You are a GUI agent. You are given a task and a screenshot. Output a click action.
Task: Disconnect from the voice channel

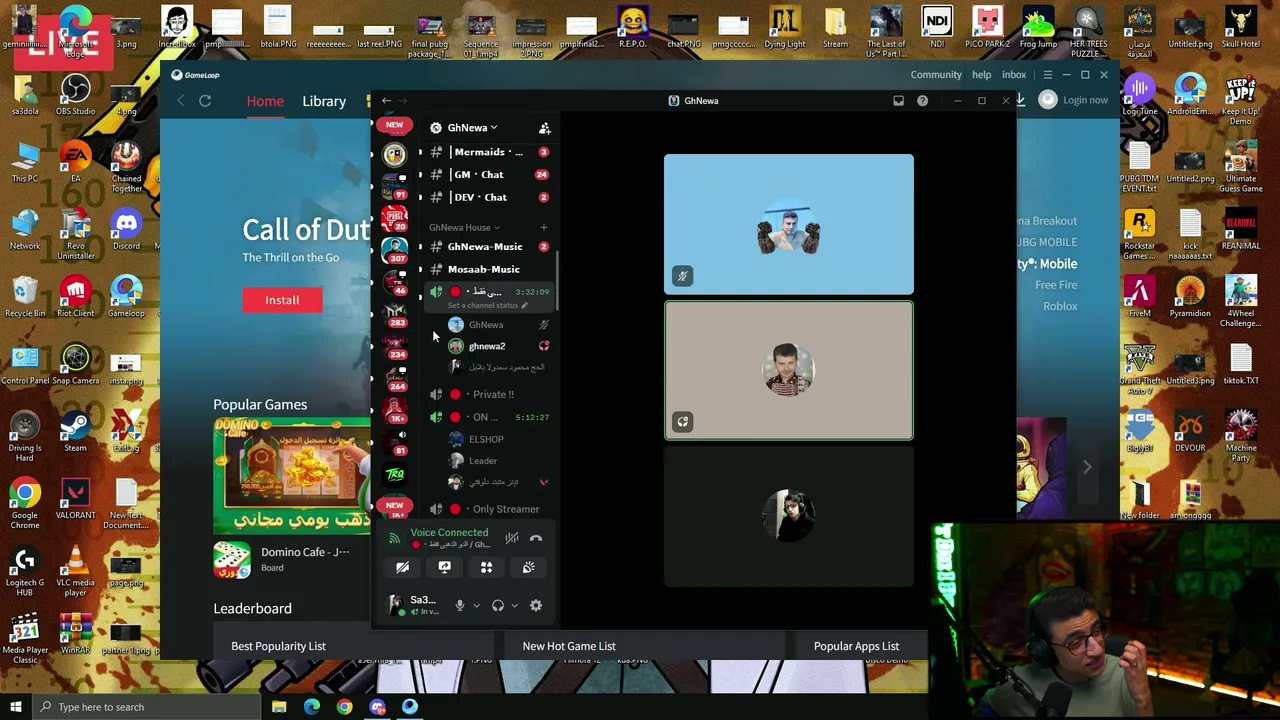pos(536,538)
